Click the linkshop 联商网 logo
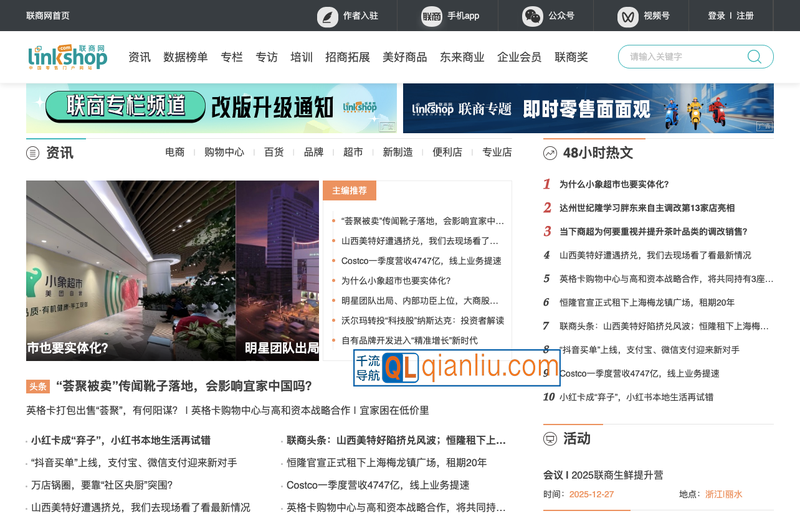800x516 pixels. coord(67,57)
